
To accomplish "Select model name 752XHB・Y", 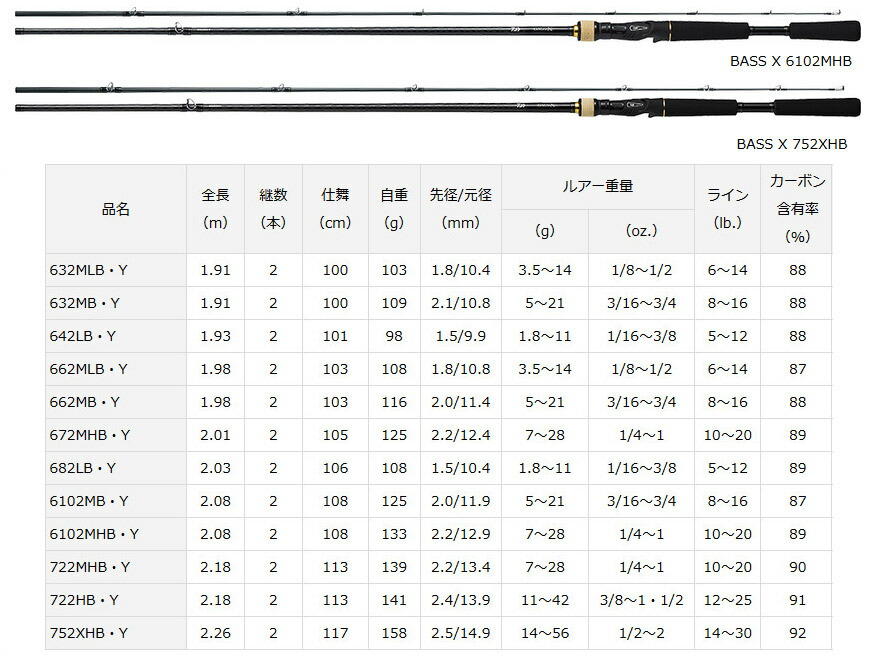I will click(89, 633).
